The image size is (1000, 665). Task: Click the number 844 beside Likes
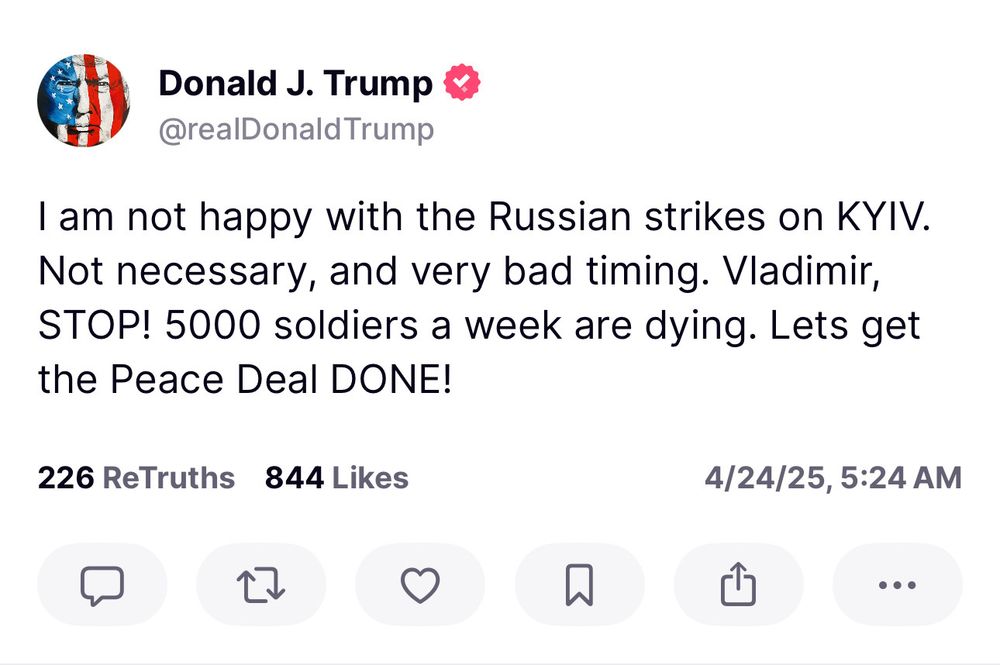[294, 478]
